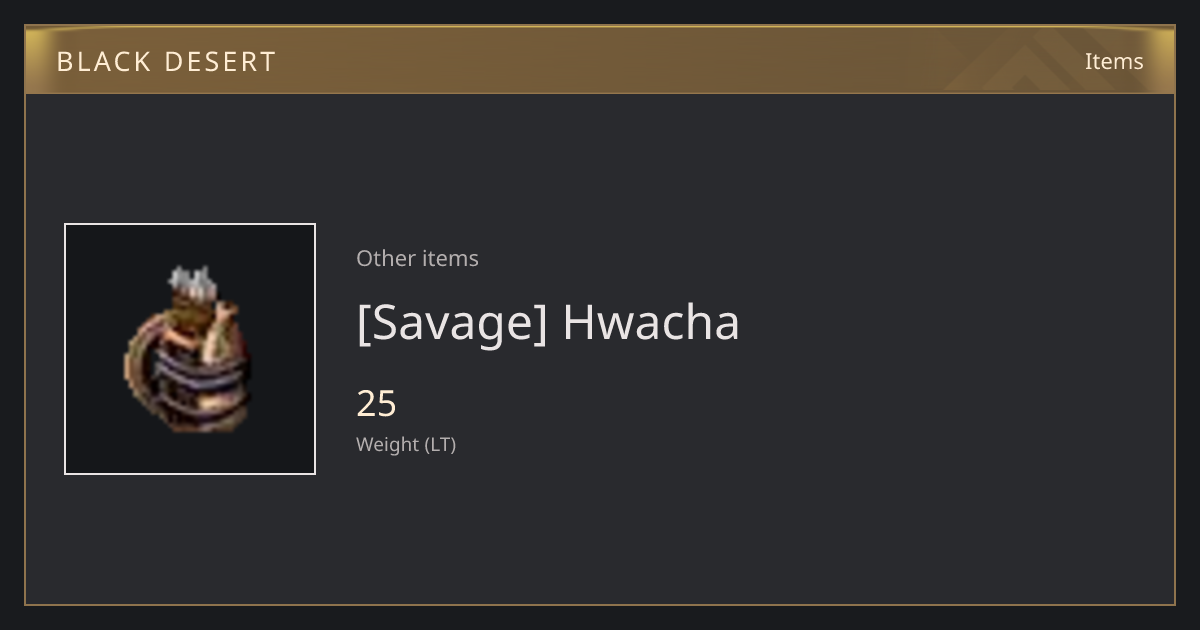Click the Hwacha item icon image
The image size is (1200, 630).
(x=190, y=349)
